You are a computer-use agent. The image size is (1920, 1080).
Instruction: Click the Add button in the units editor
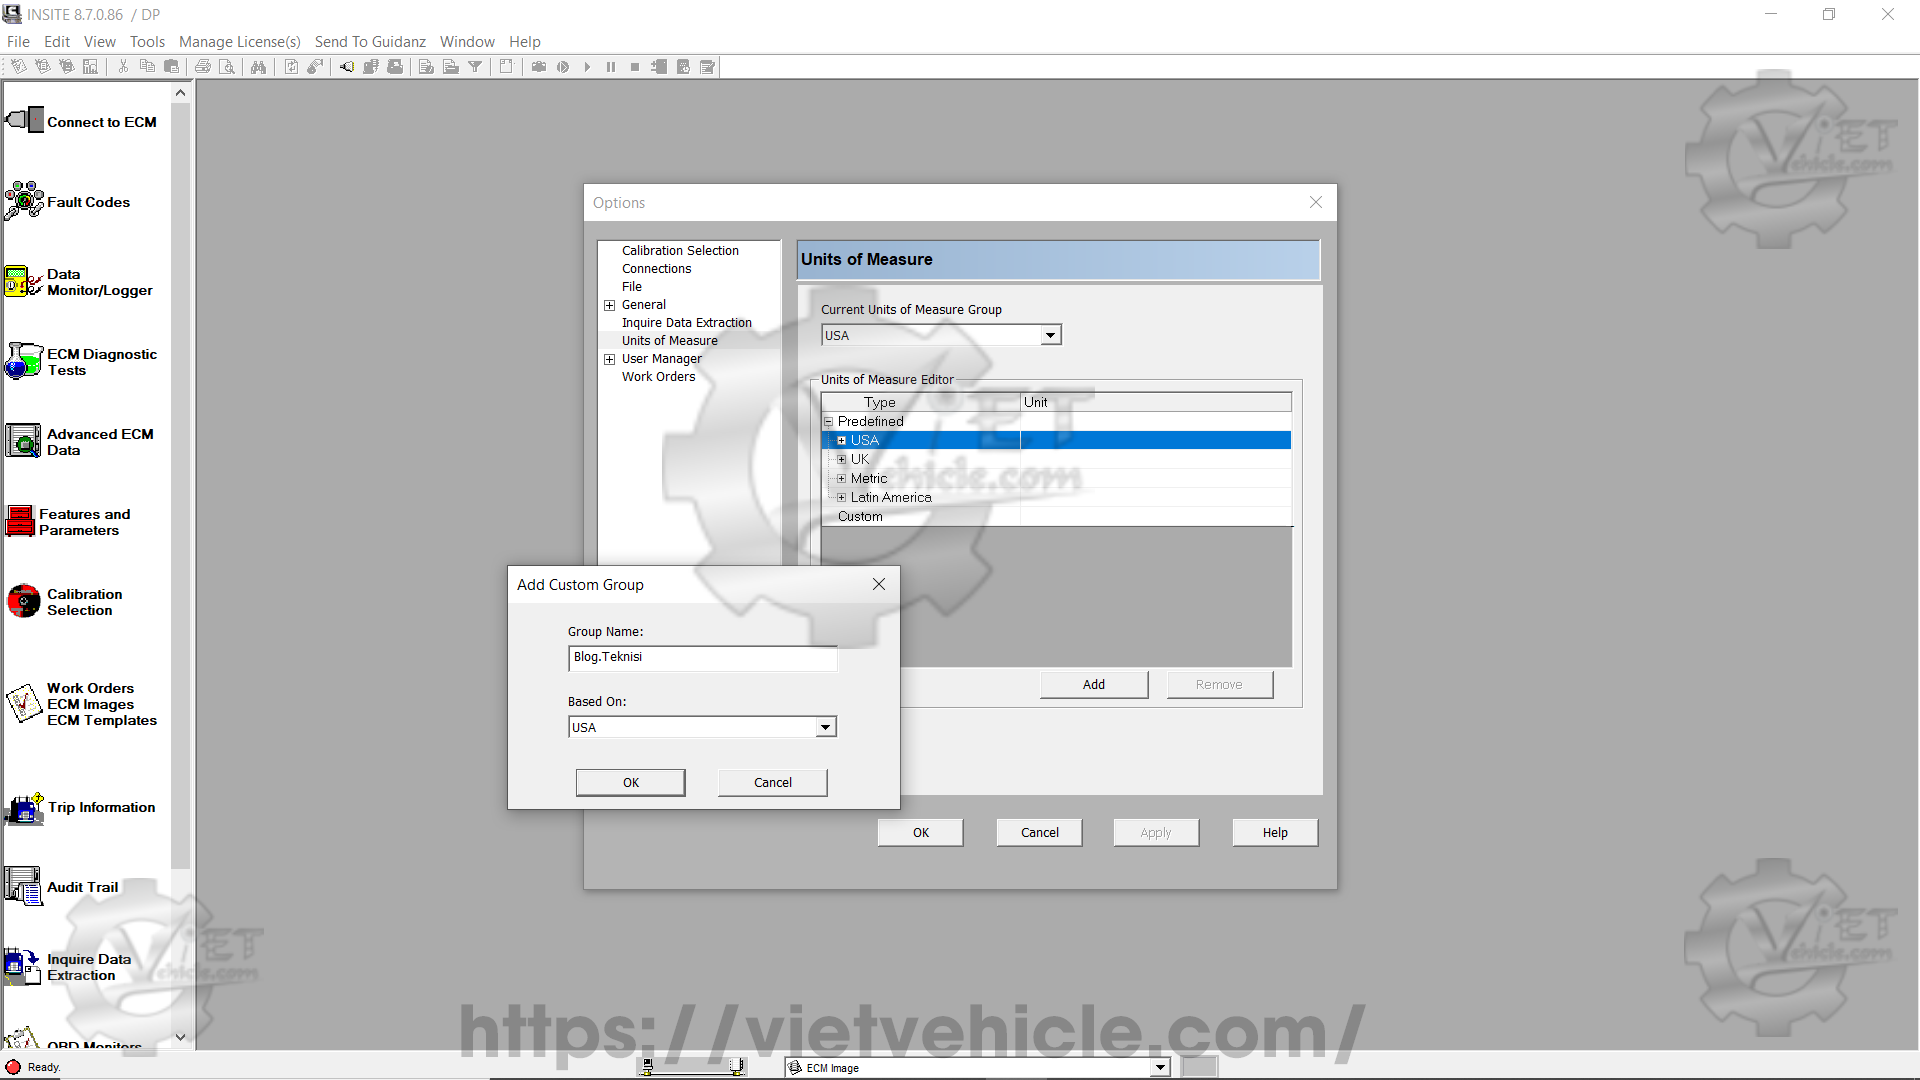pos(1093,684)
